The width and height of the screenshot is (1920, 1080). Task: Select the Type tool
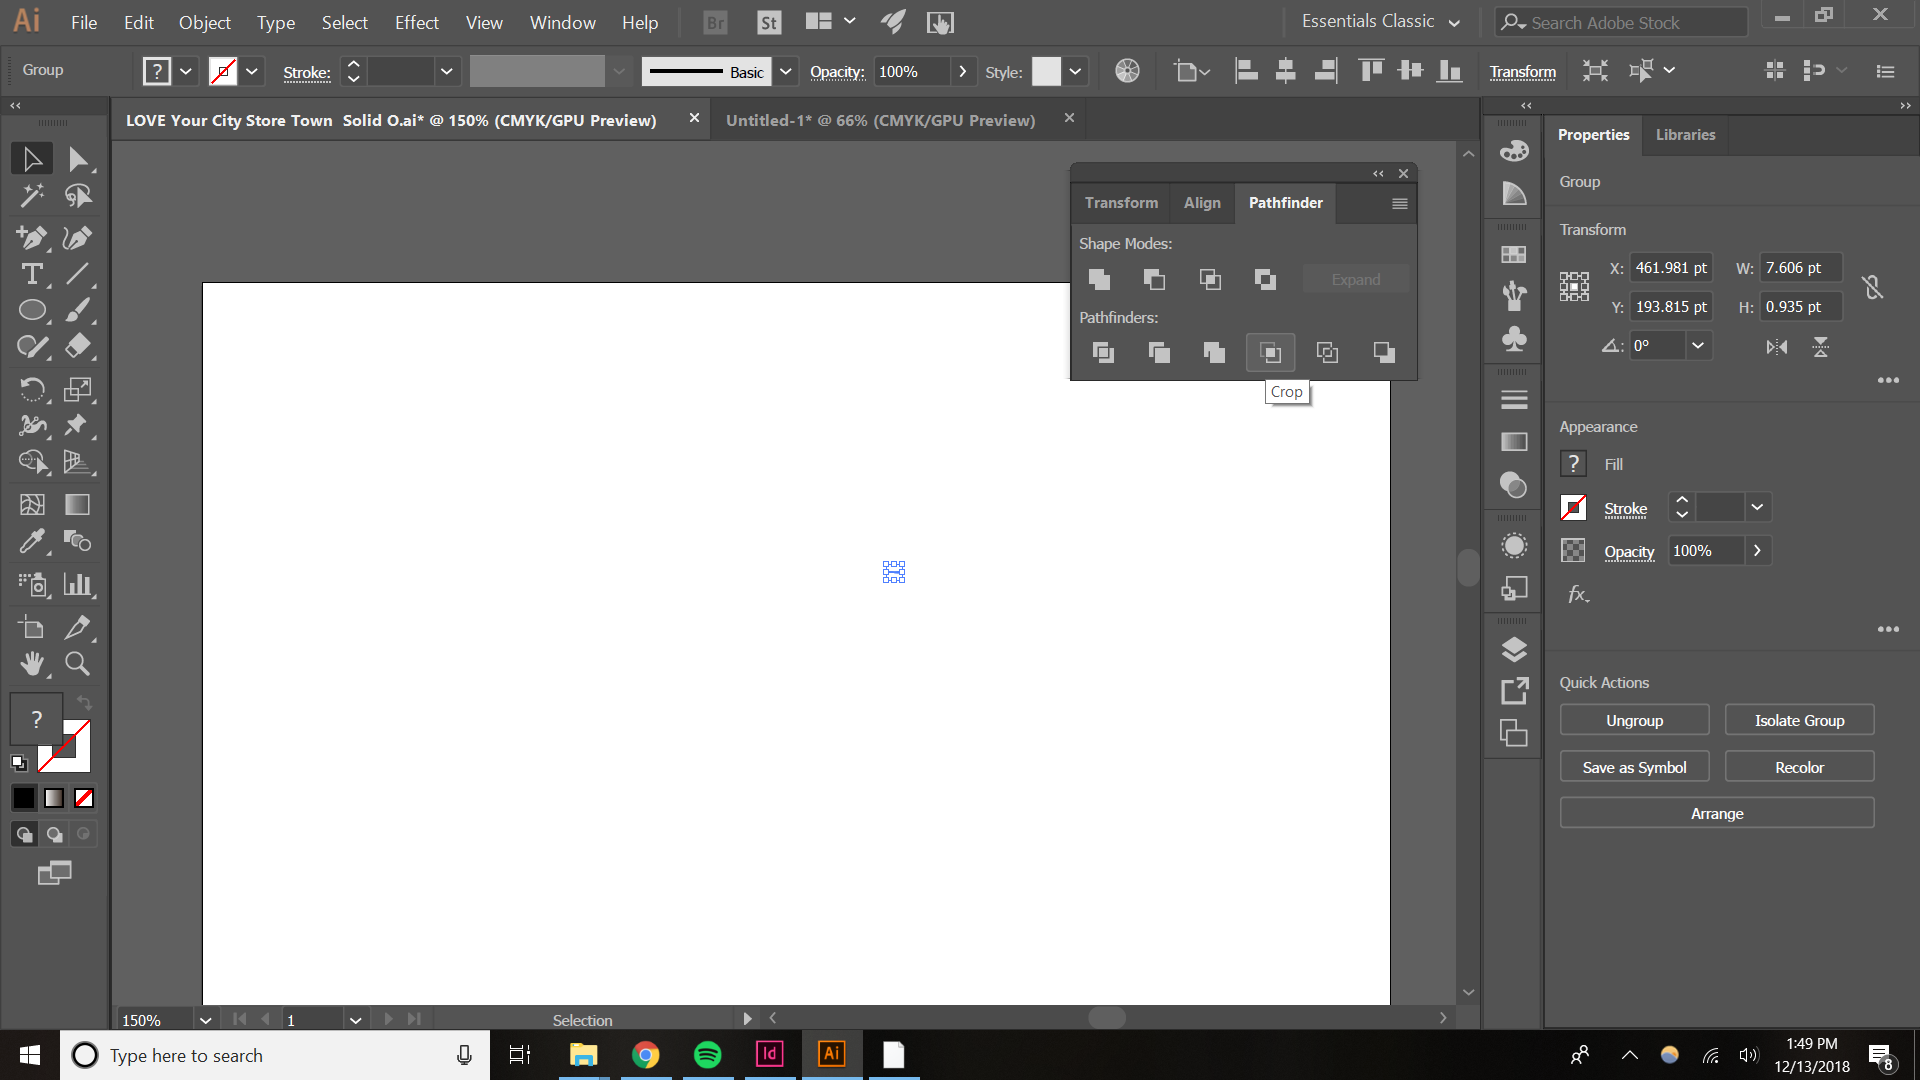tap(31, 274)
